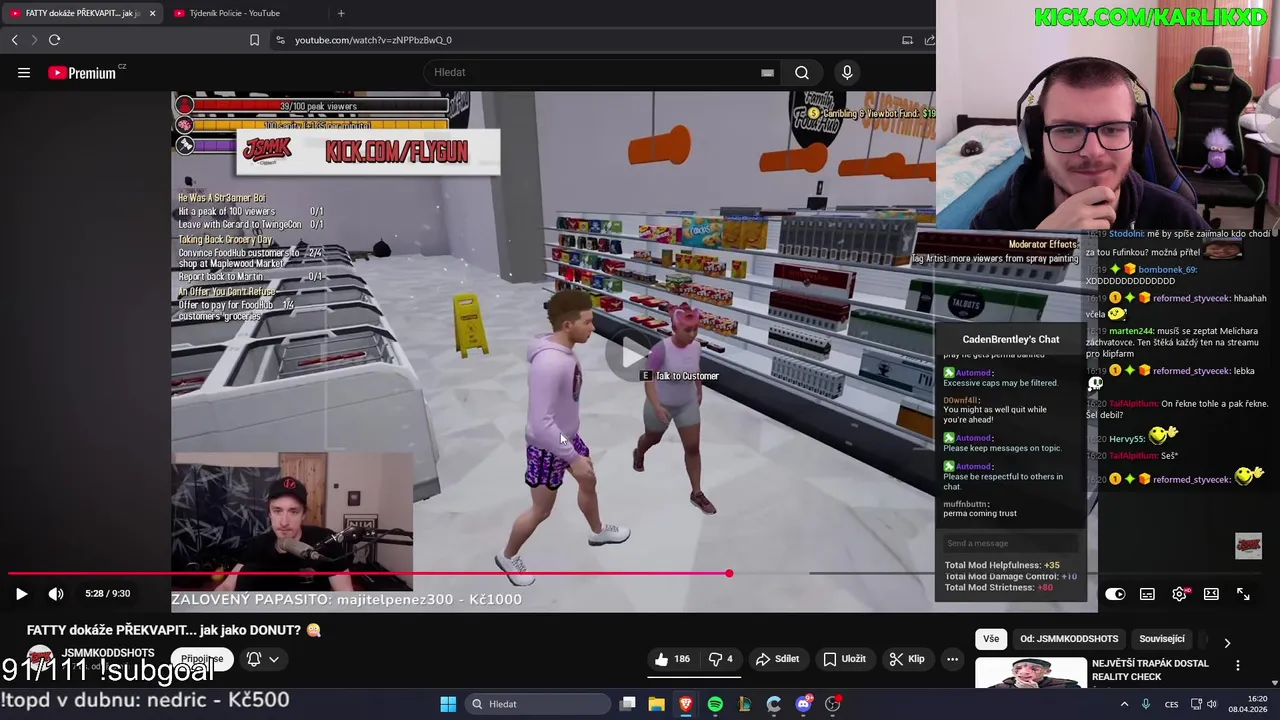
Task: Open File Explorer from taskbar
Action: click(x=656, y=704)
